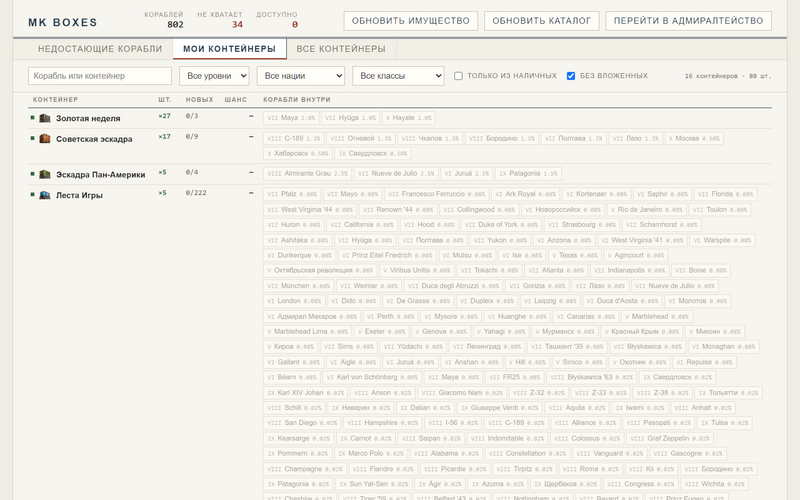Screen dimensions: 800x500
Task: Click the V Rio de Janeiro chip
Action: coord(646,209)
